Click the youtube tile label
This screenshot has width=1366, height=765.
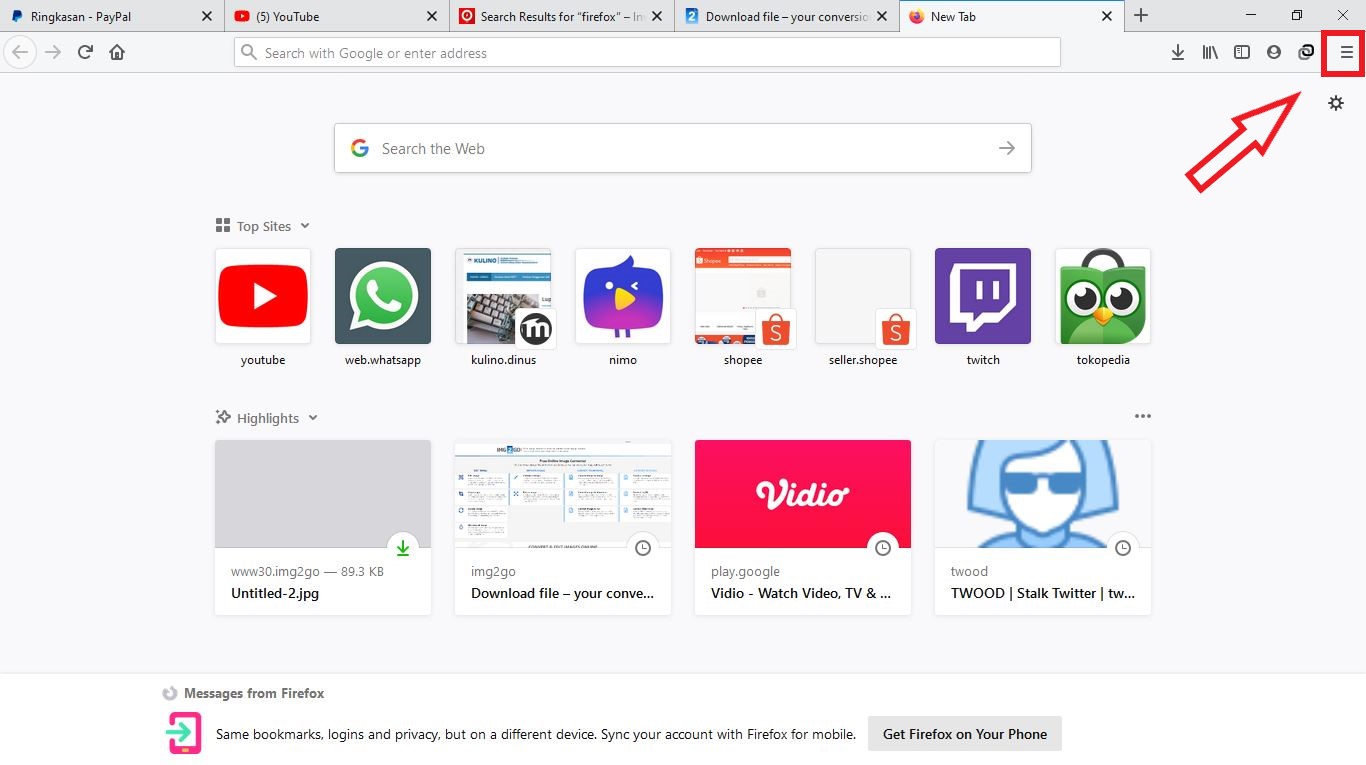[x=263, y=360]
